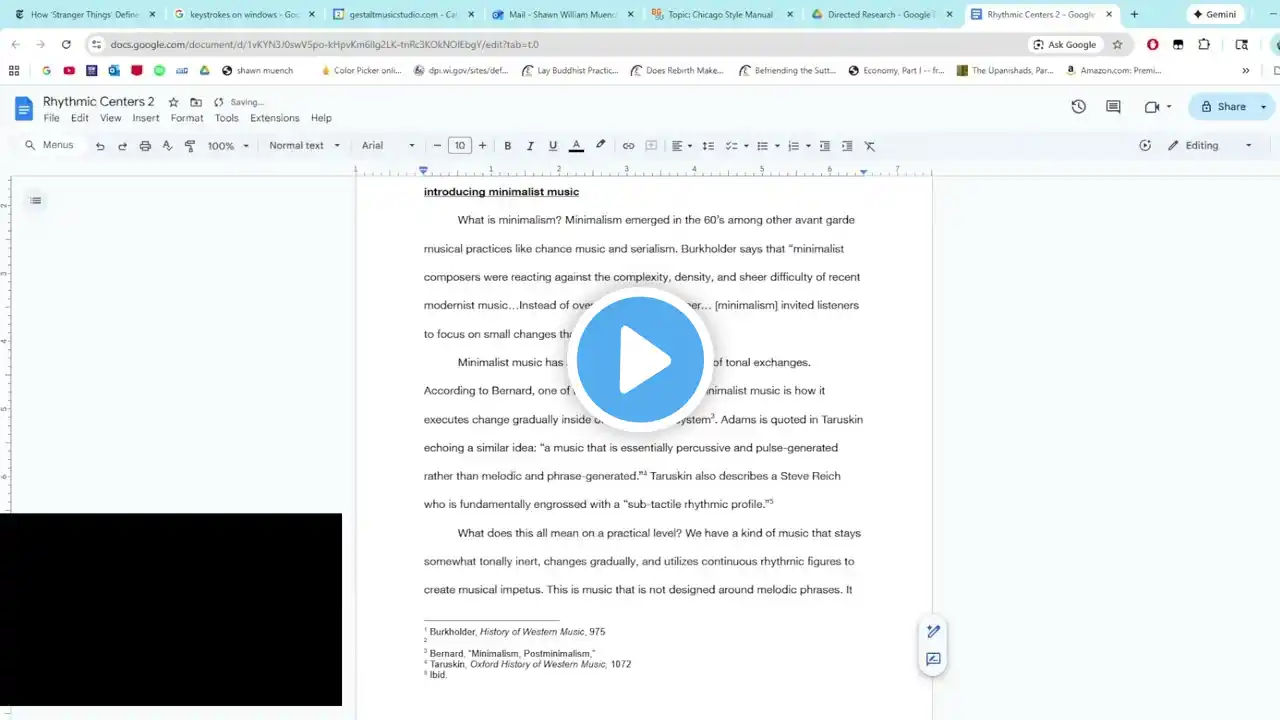The image size is (1280, 720).
Task: Click the clear formatting icon
Action: click(870, 146)
